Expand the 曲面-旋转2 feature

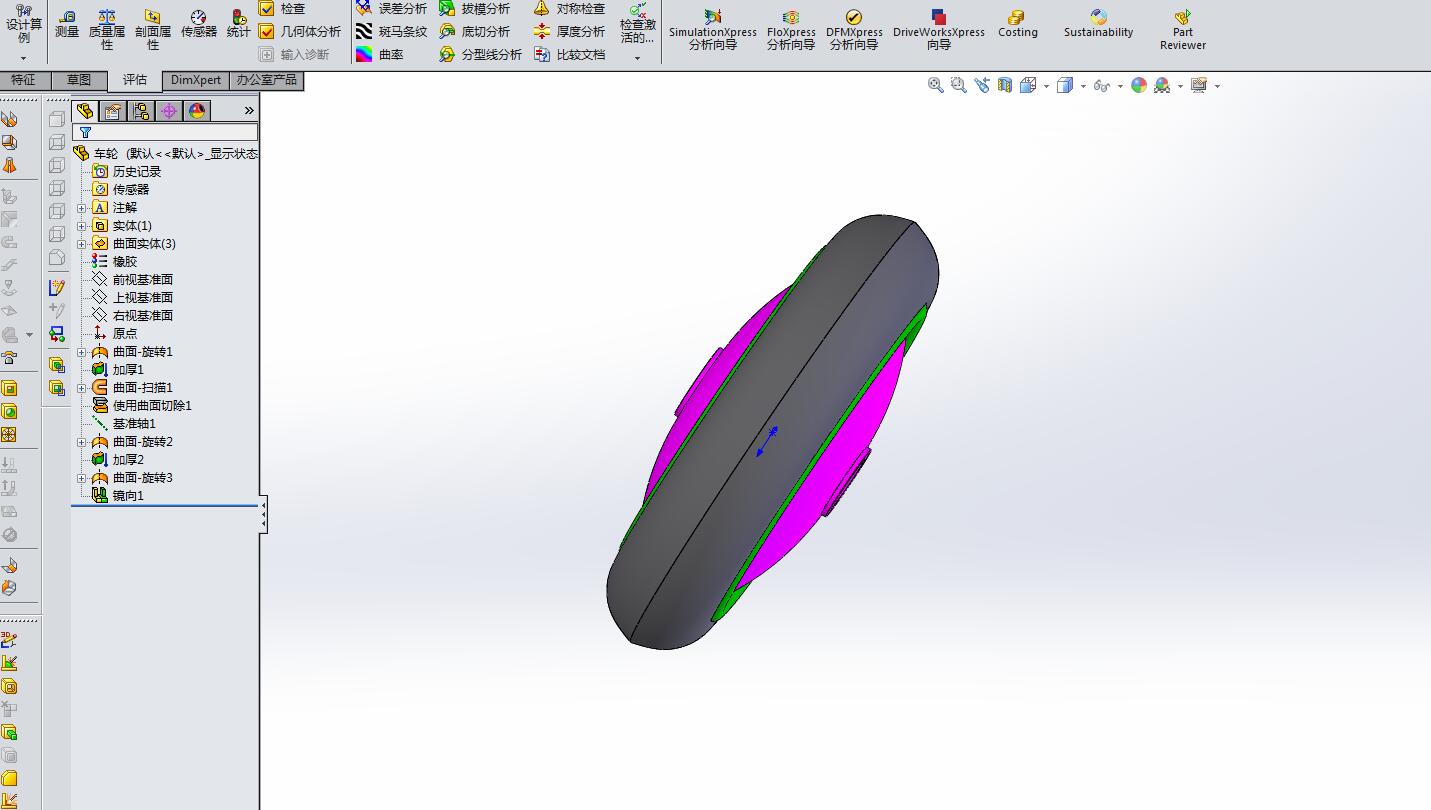click(x=82, y=442)
